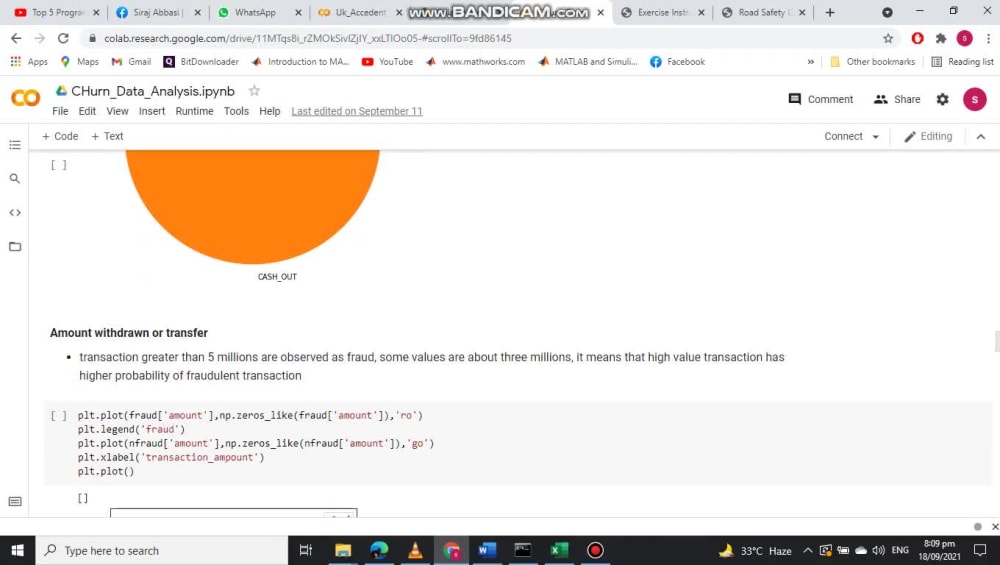Run the plt.plot fraud amount code cell
Screen dimensions: 1000x565
click(59, 416)
